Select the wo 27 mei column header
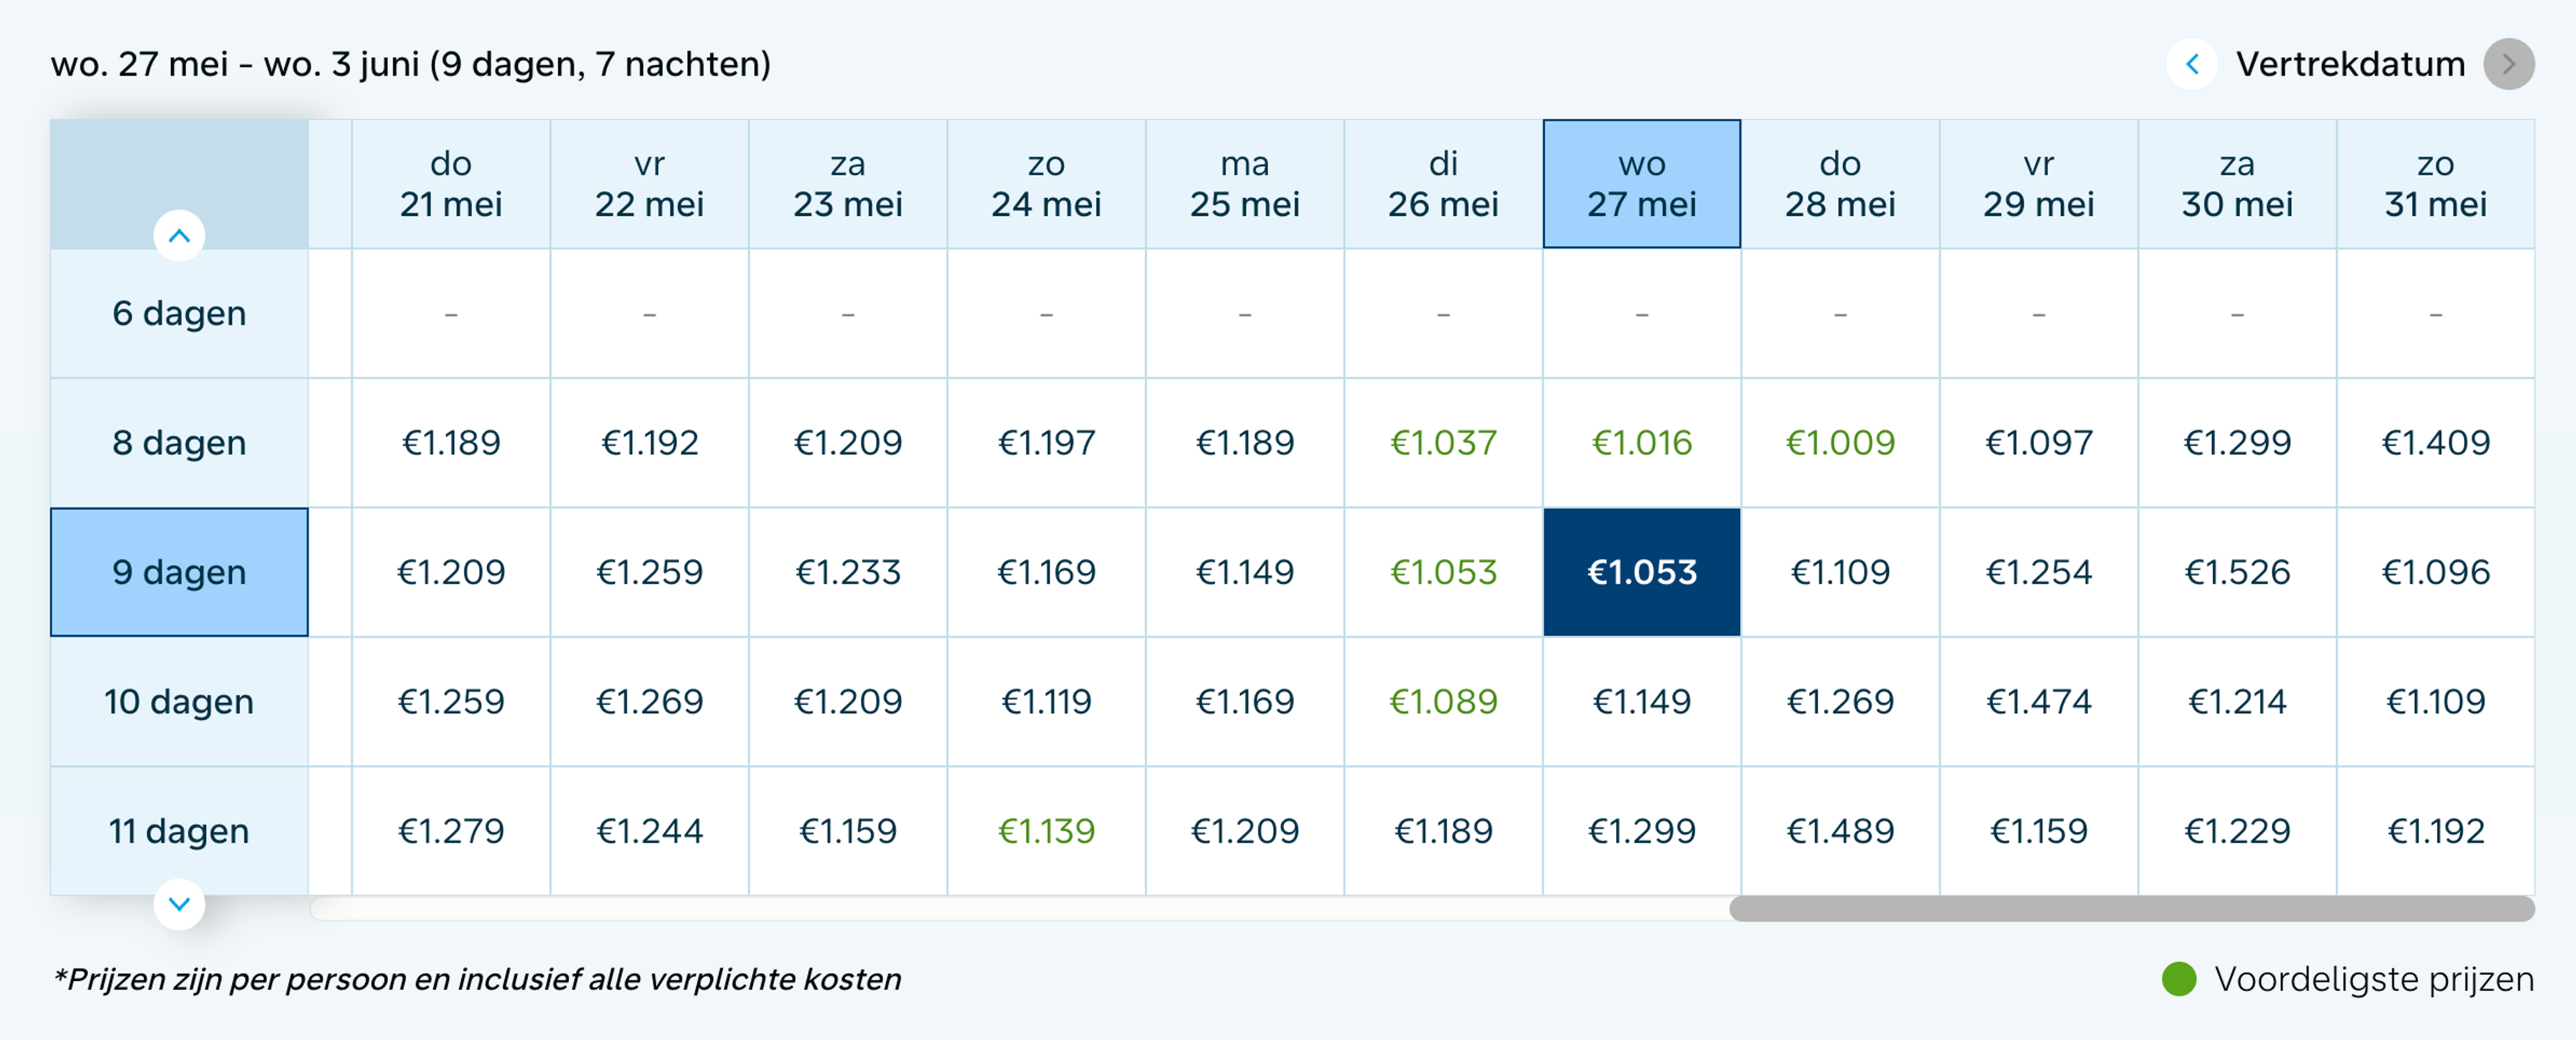Image resolution: width=2576 pixels, height=1040 pixels. pyautogui.click(x=1641, y=184)
